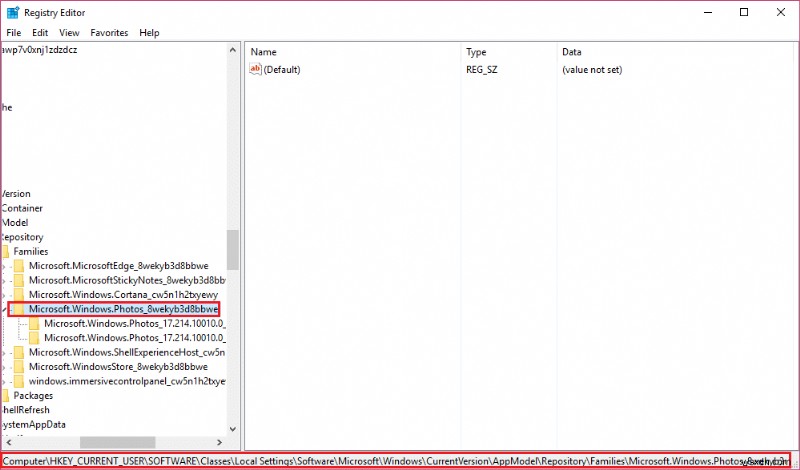
Task: Select the (Default) value string icon
Action: [255, 69]
